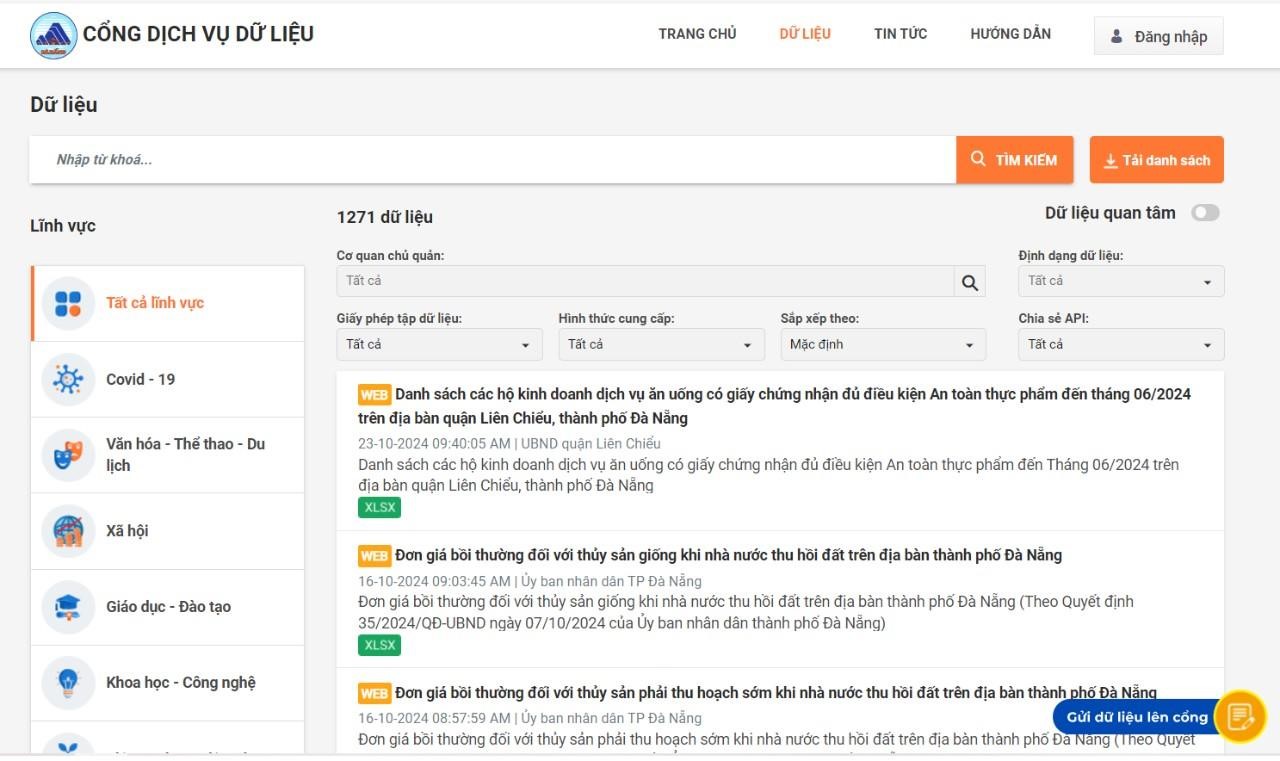Click the user icon beside Đăng nhập

click(1117, 37)
